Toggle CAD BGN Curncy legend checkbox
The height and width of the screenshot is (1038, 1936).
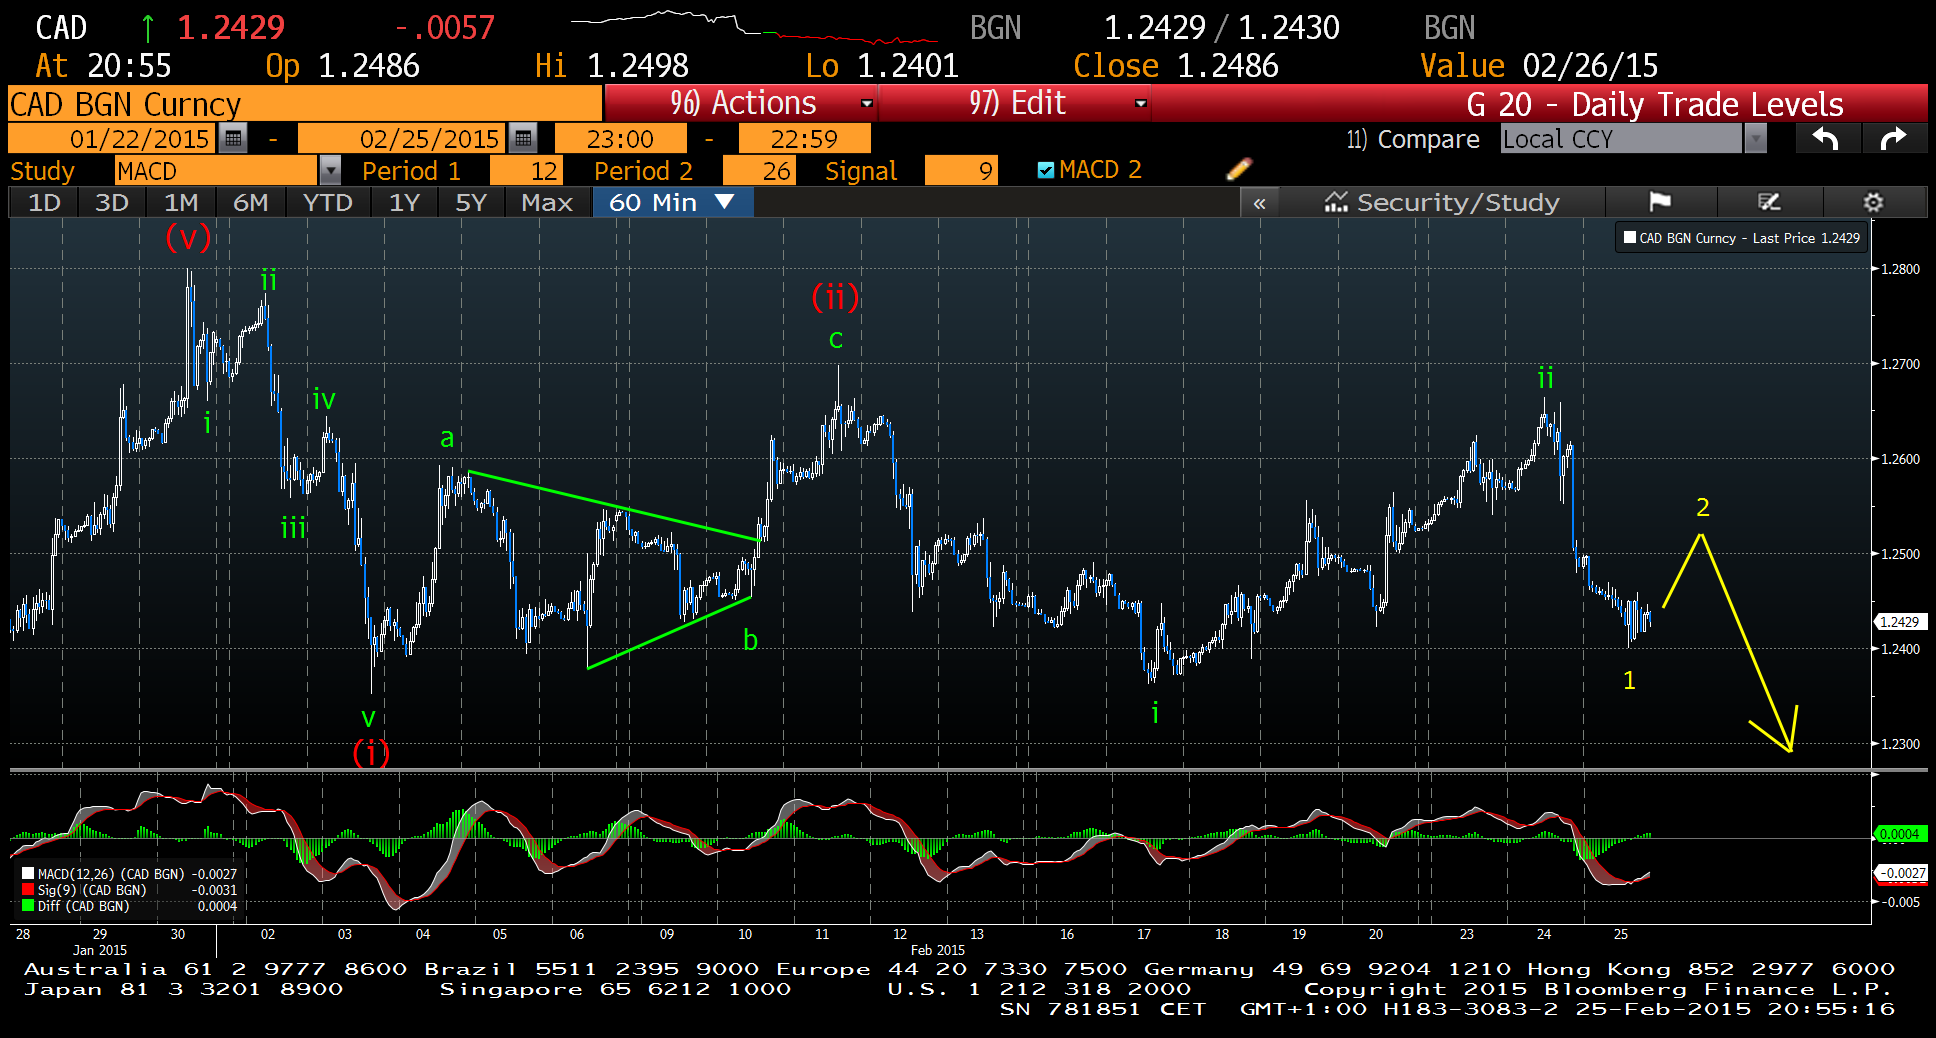[x=1630, y=238]
